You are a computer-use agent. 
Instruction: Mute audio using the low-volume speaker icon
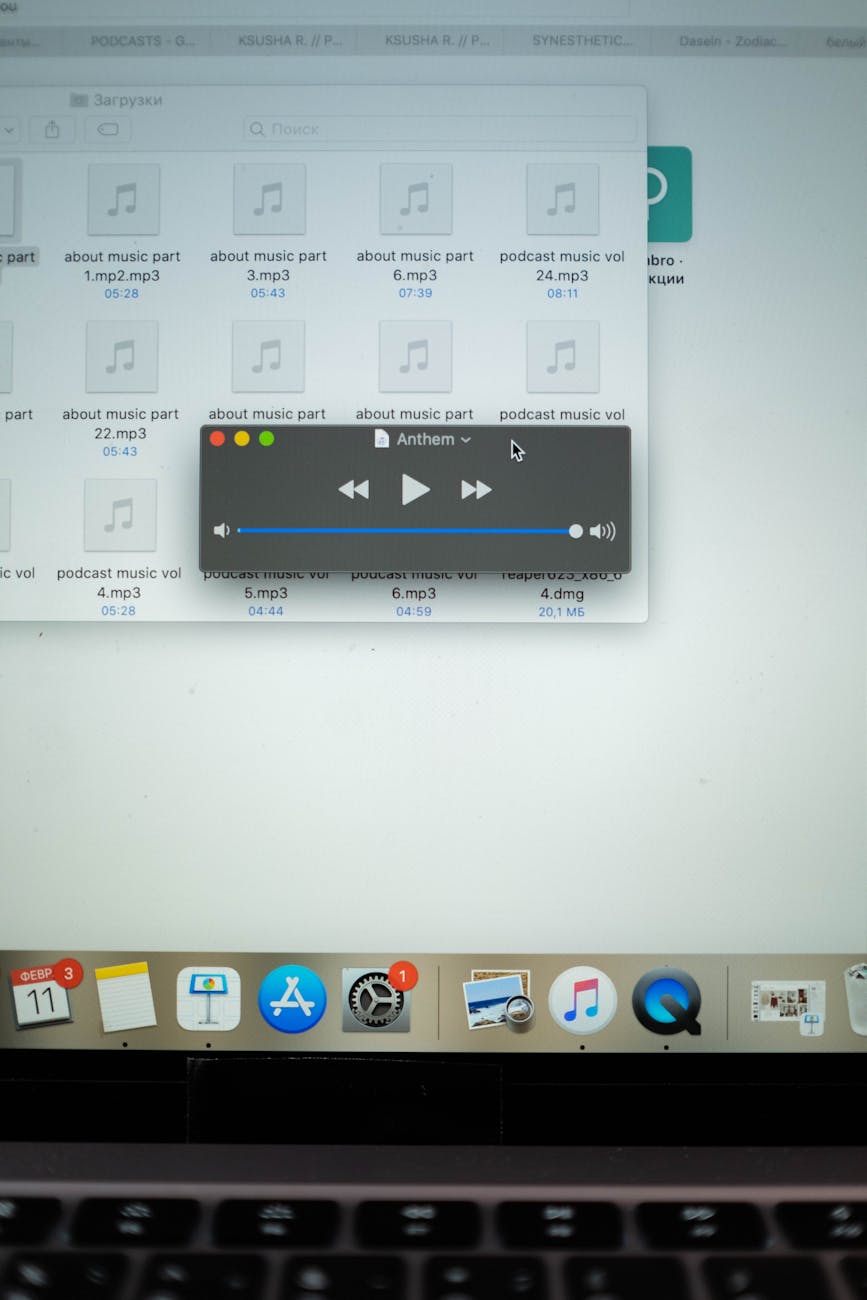tap(221, 530)
